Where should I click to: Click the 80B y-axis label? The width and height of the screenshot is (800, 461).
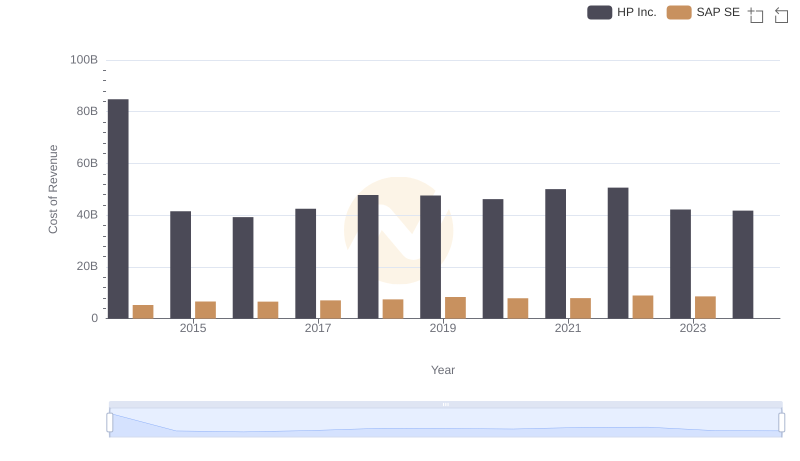coord(87,111)
